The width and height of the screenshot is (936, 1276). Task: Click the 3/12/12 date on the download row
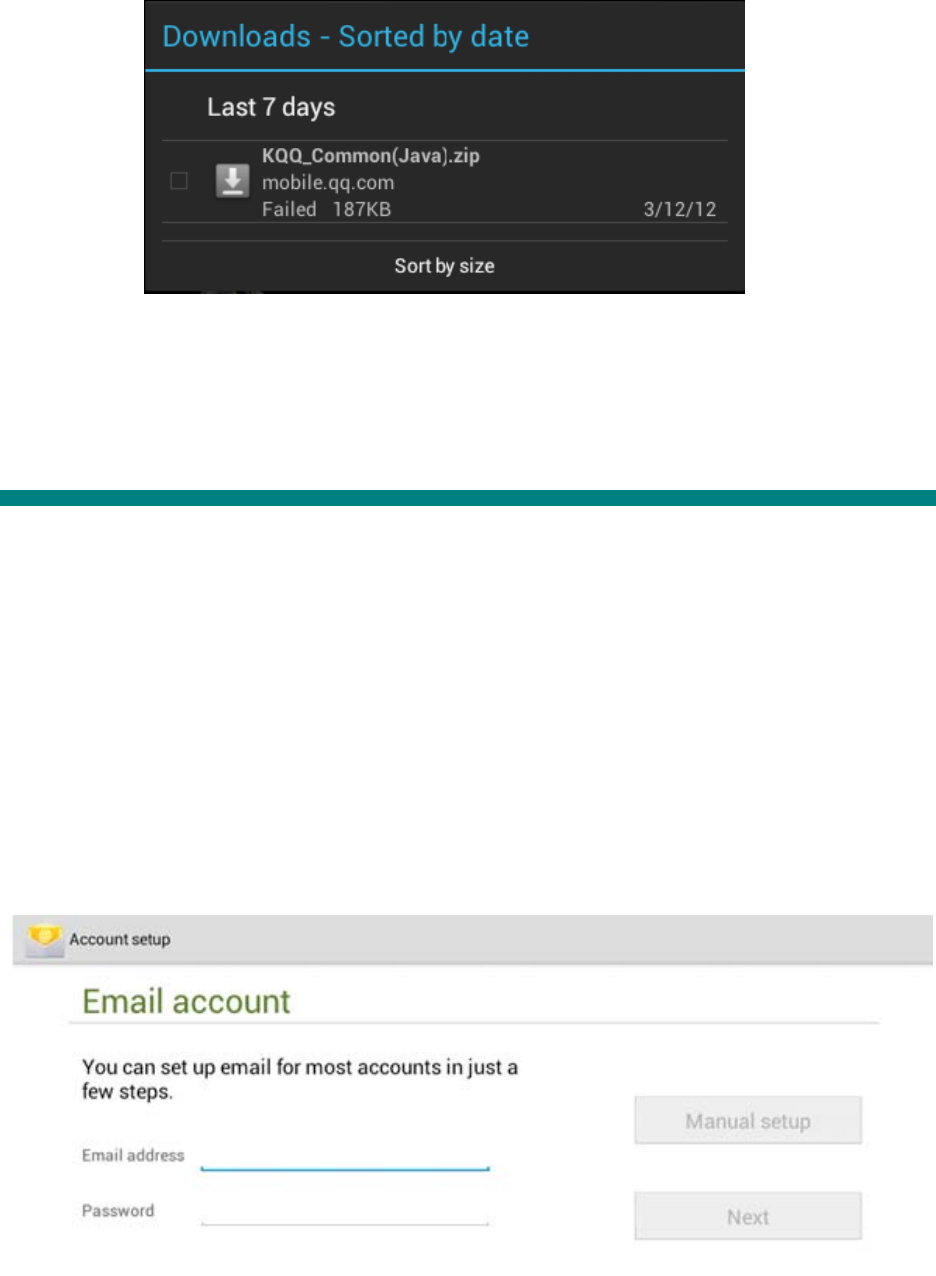click(x=681, y=210)
